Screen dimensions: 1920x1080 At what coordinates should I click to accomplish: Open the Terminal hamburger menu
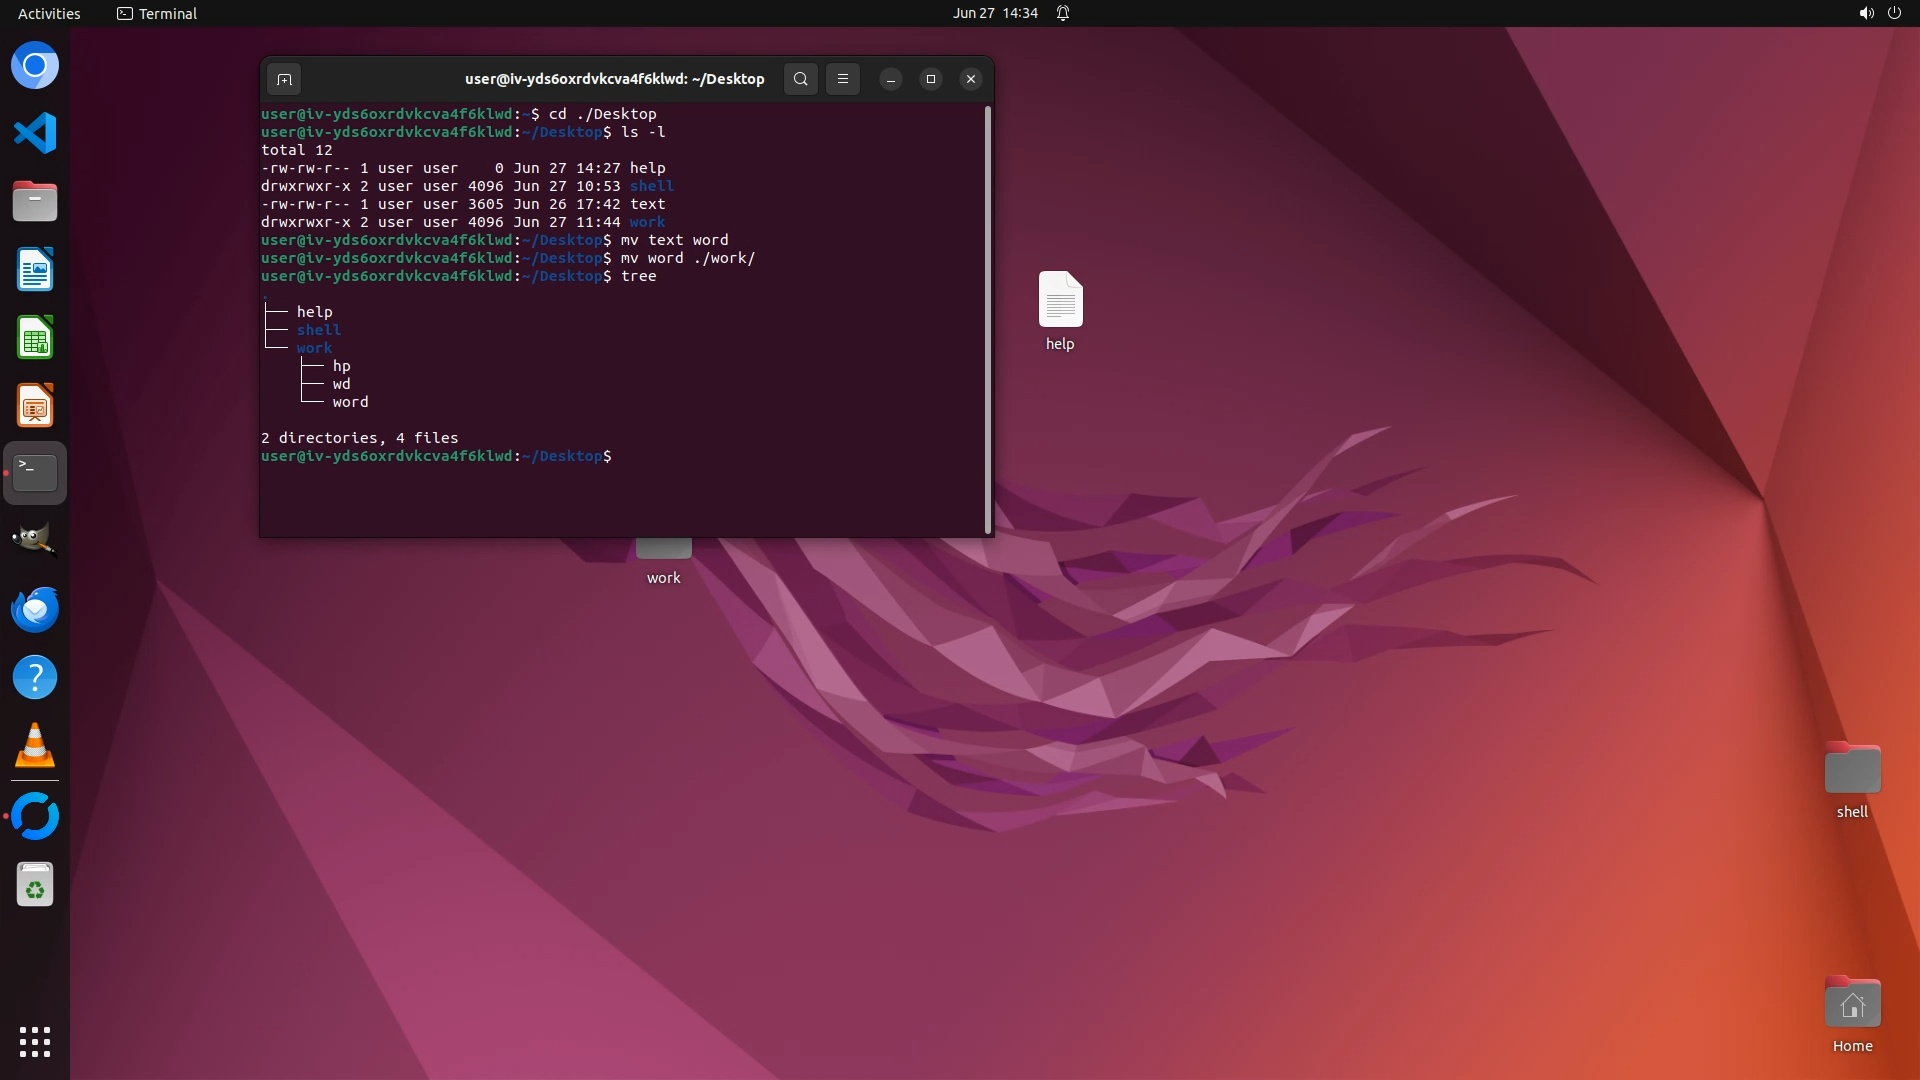843,79
